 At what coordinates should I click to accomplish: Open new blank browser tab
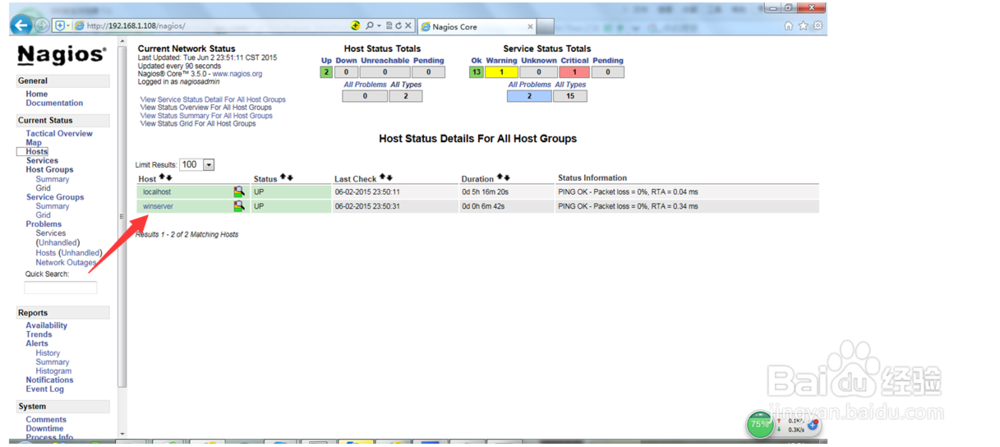point(546,27)
